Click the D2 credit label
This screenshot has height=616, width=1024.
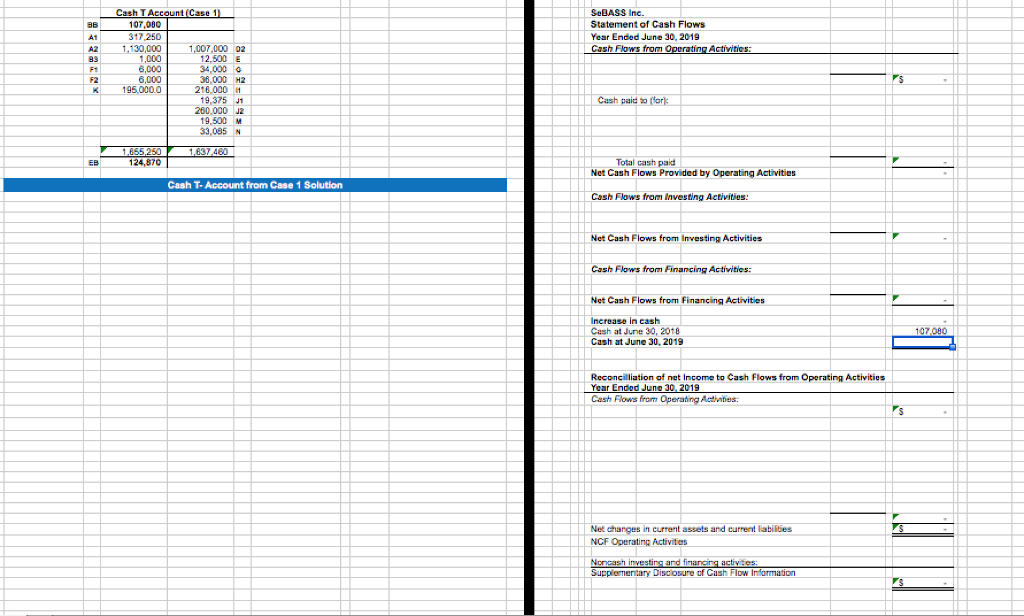pyautogui.click(x=240, y=49)
